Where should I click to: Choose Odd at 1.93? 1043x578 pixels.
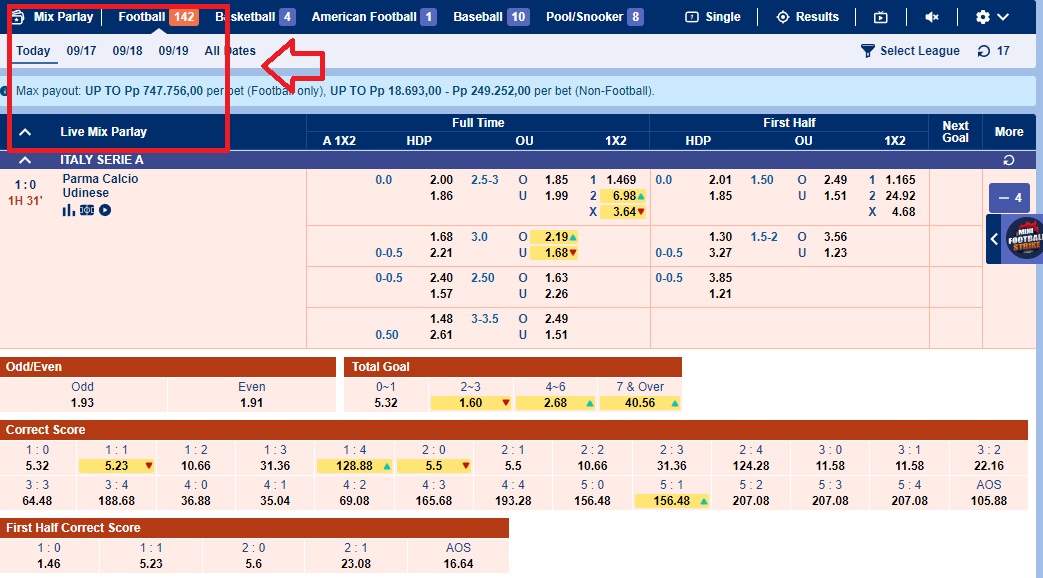tap(82, 403)
